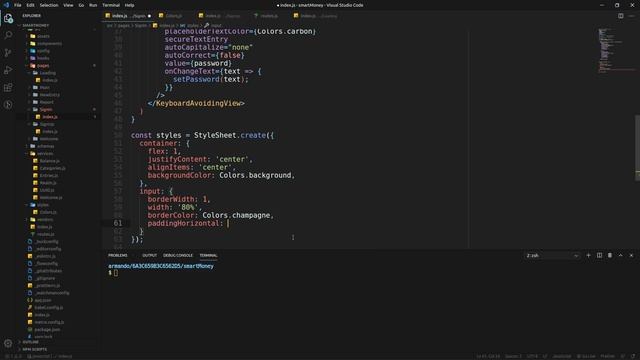Click the KeyboardAvoidingView closing tag
The height and width of the screenshot is (360, 640).
tap(196, 103)
